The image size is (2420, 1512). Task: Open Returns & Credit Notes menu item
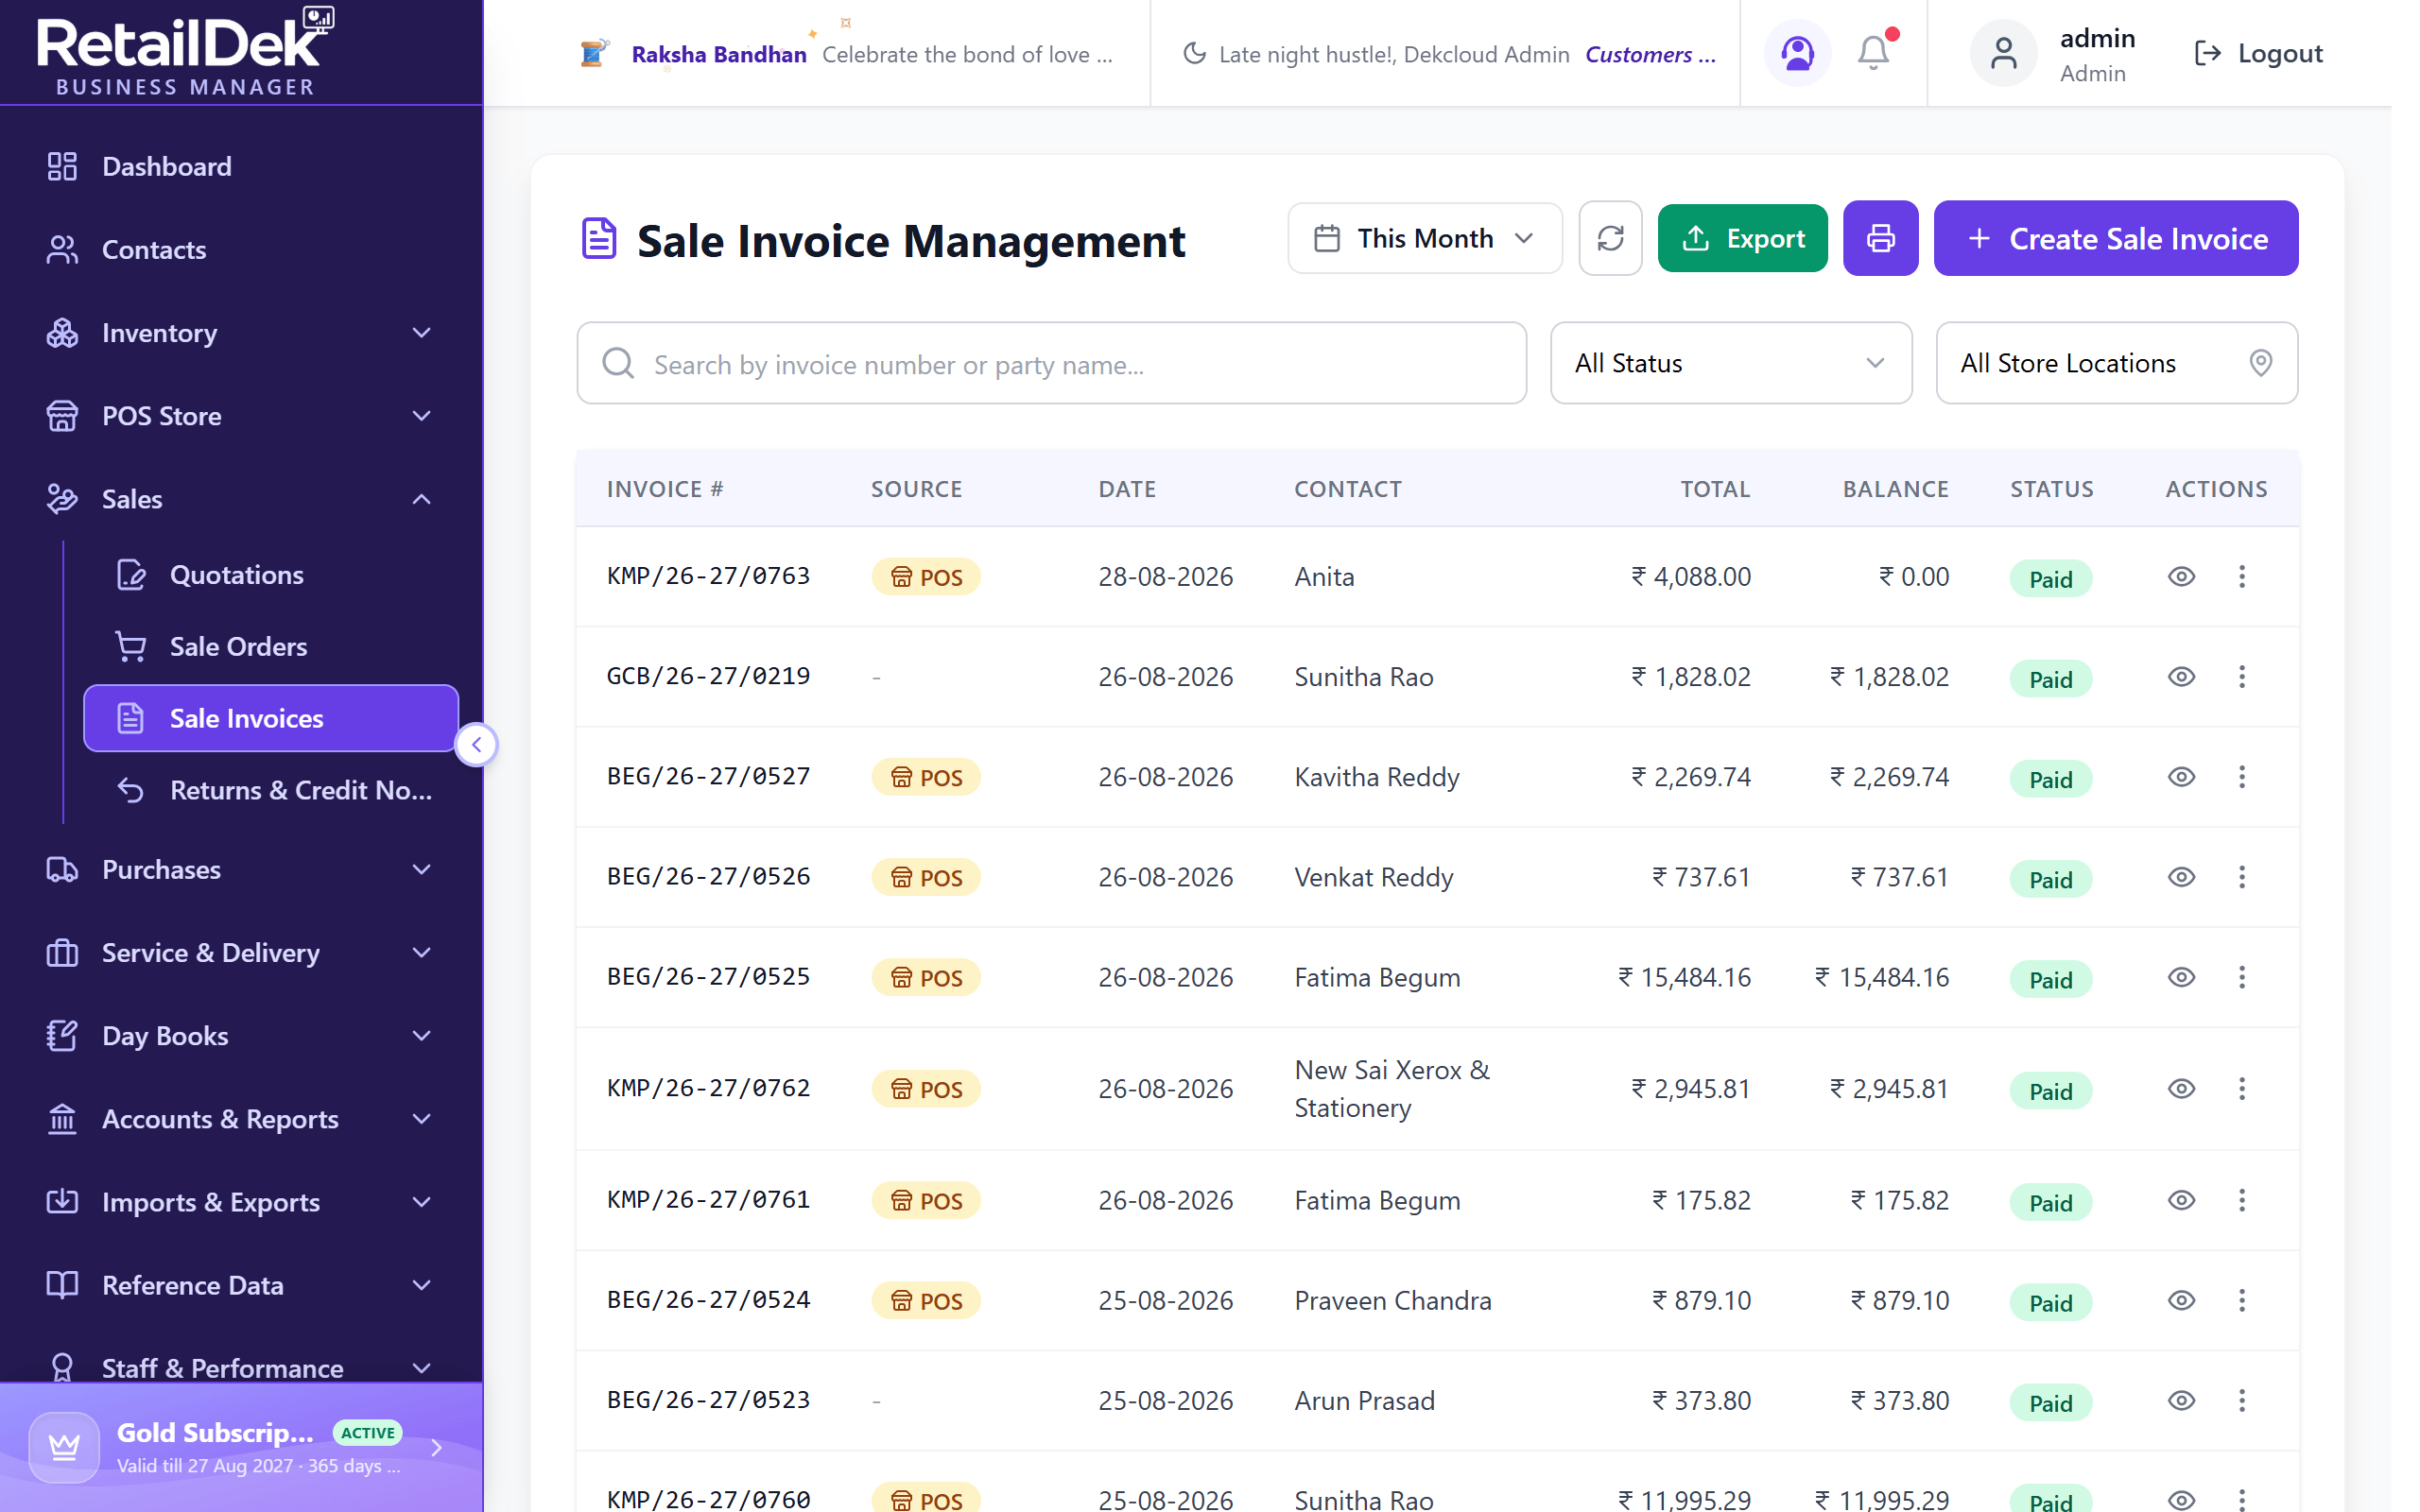pos(270,790)
